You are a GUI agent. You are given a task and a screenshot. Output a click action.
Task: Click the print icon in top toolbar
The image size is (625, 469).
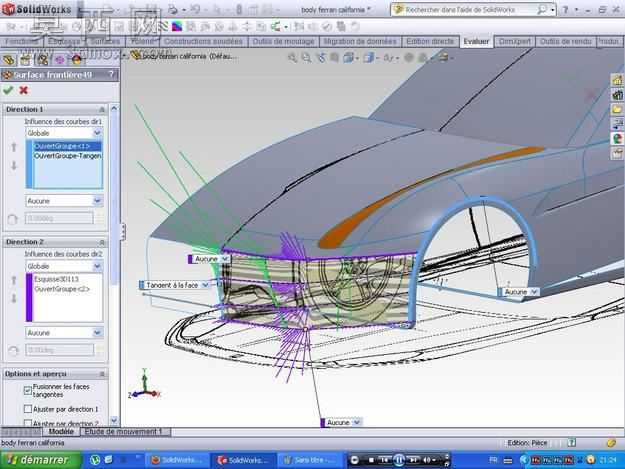tap(173, 9)
